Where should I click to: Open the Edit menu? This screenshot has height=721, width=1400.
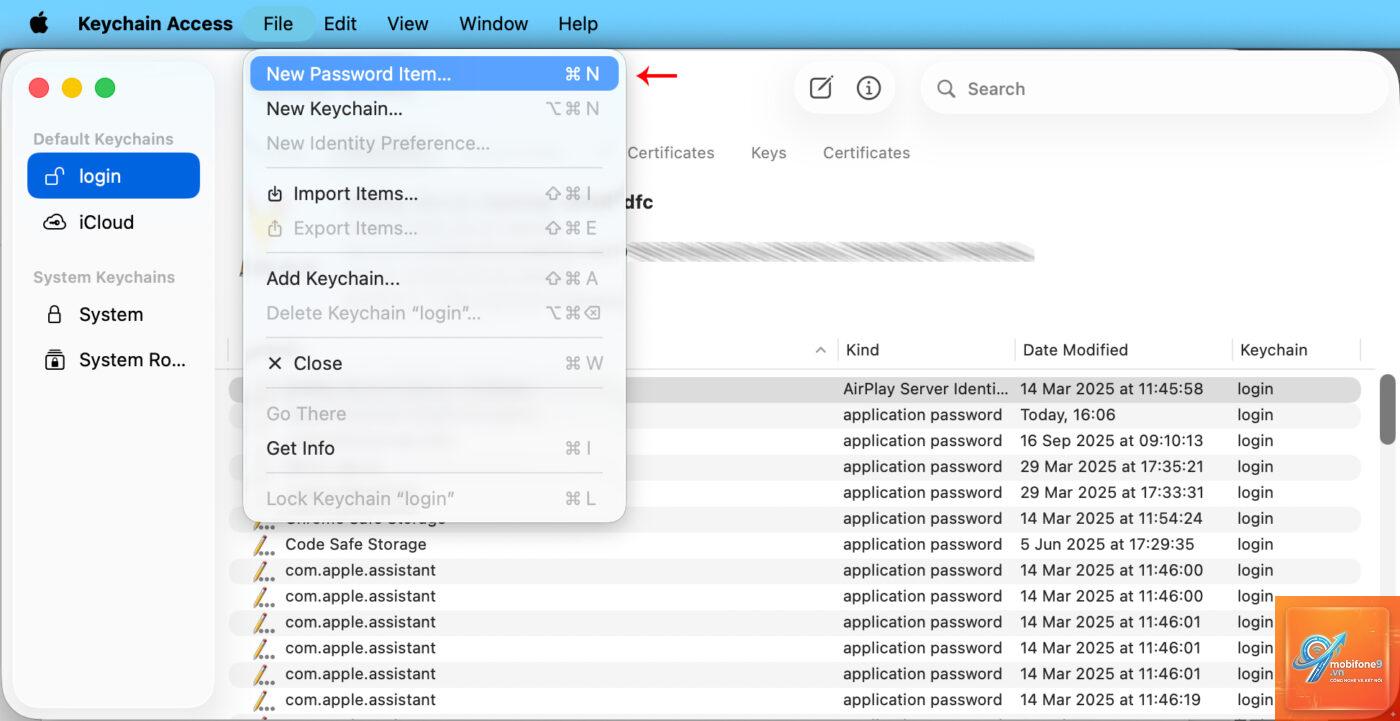point(340,23)
